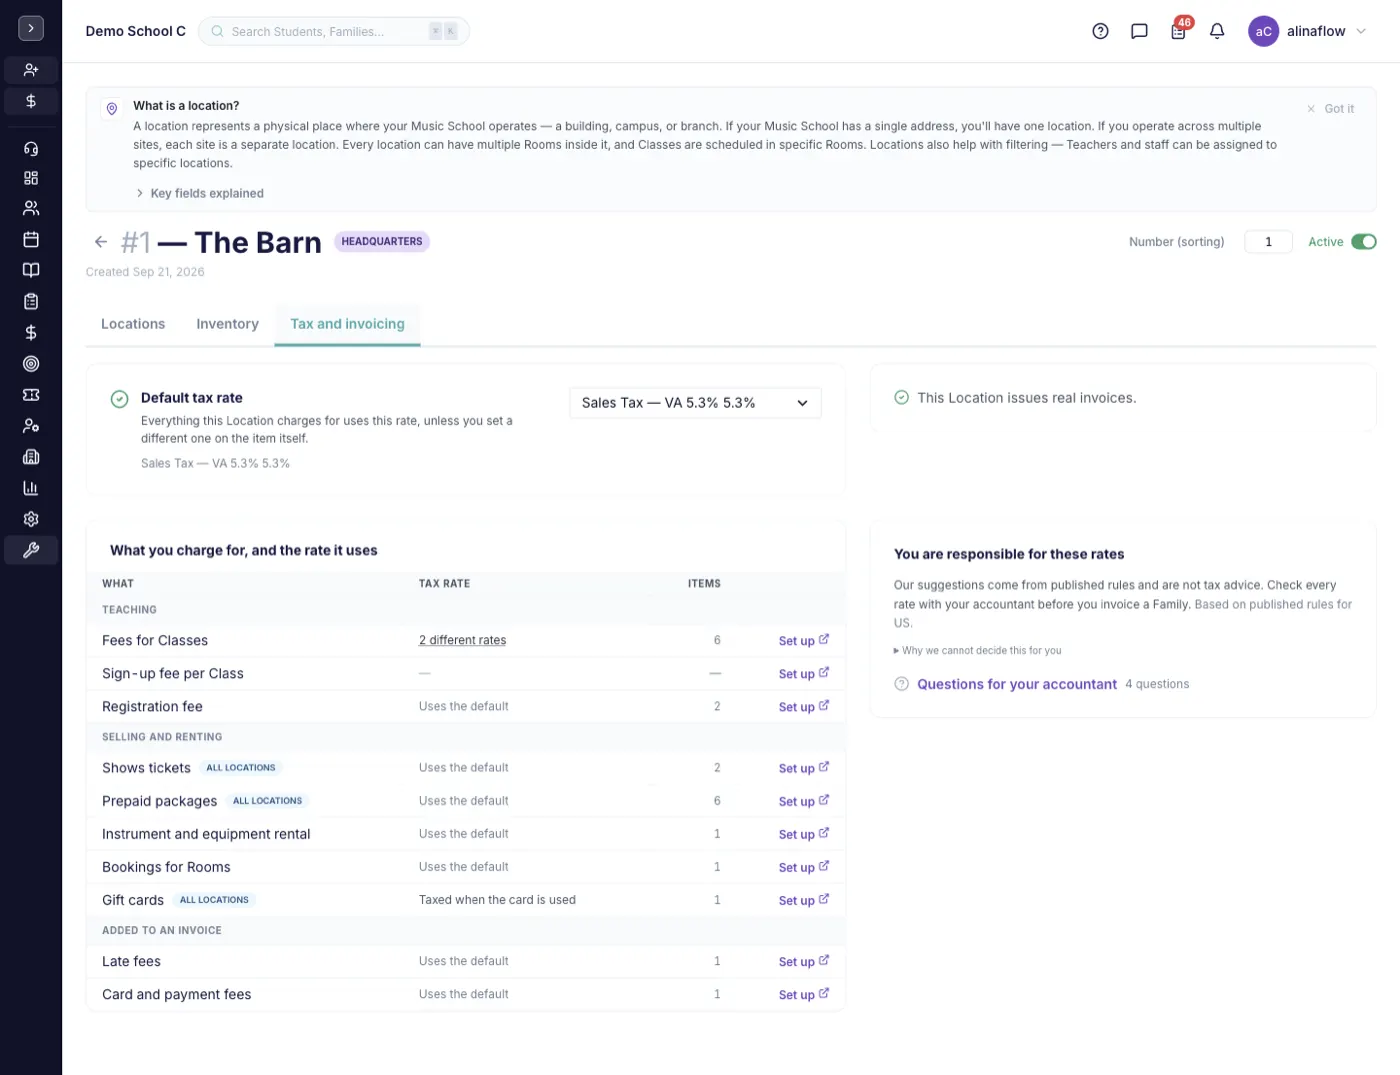1400x1075 pixels.
Task: Open the target circle sidebar icon
Action: pyautogui.click(x=31, y=364)
